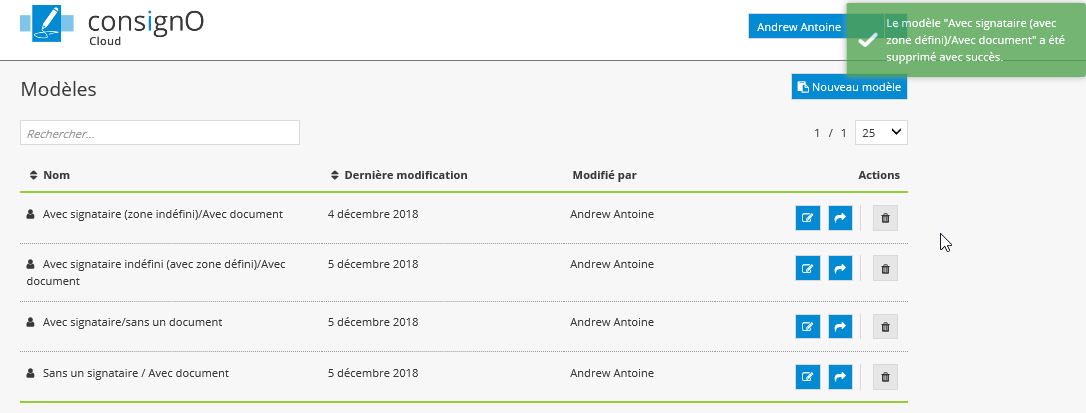The image size is (1086, 413).
Task: Delete the 'Sans un signataire / Avec document' template
Action: [885, 377]
